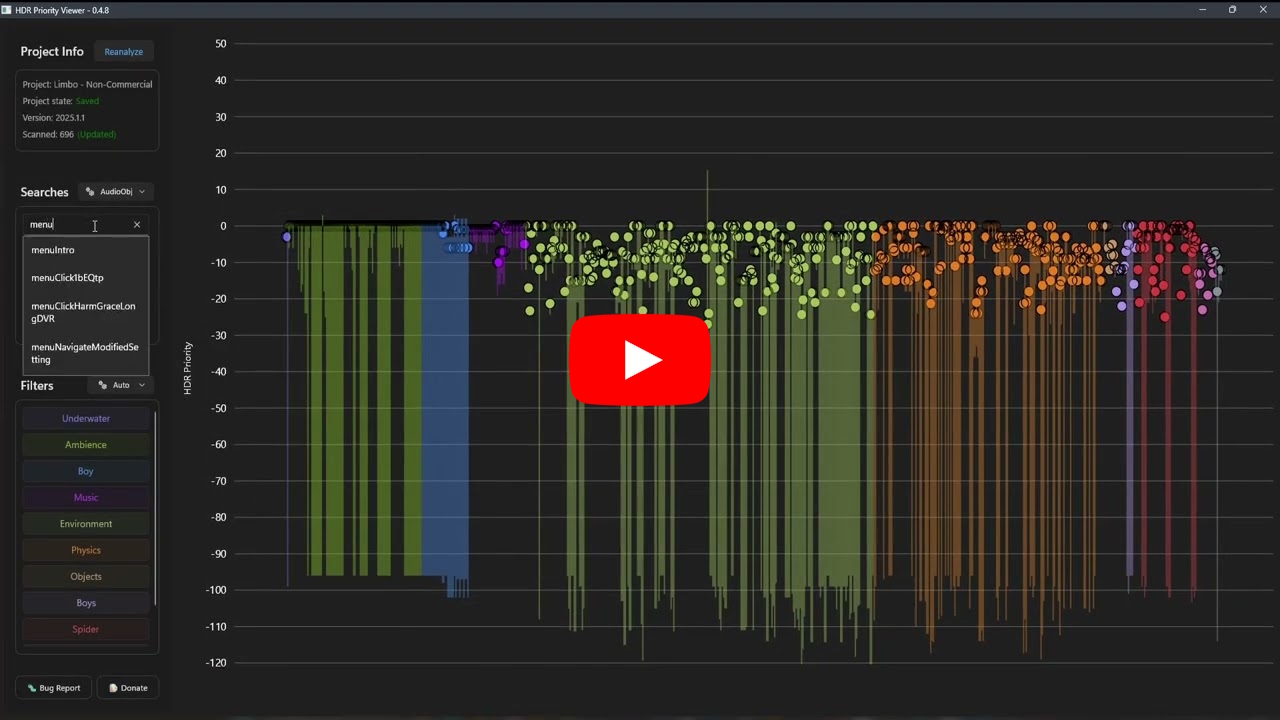Minimize the HDR Priority Viewer window
Screen dimensions: 1280x720
point(1202,10)
